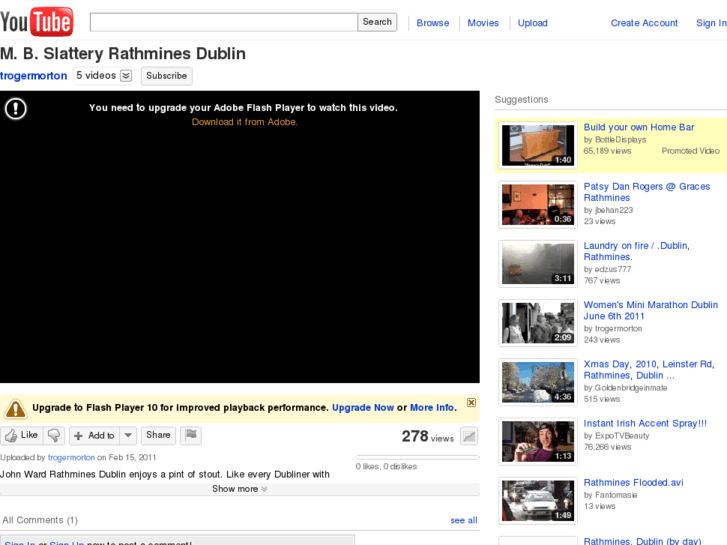Click the Suggestions heading
727x545 pixels.
521,99
